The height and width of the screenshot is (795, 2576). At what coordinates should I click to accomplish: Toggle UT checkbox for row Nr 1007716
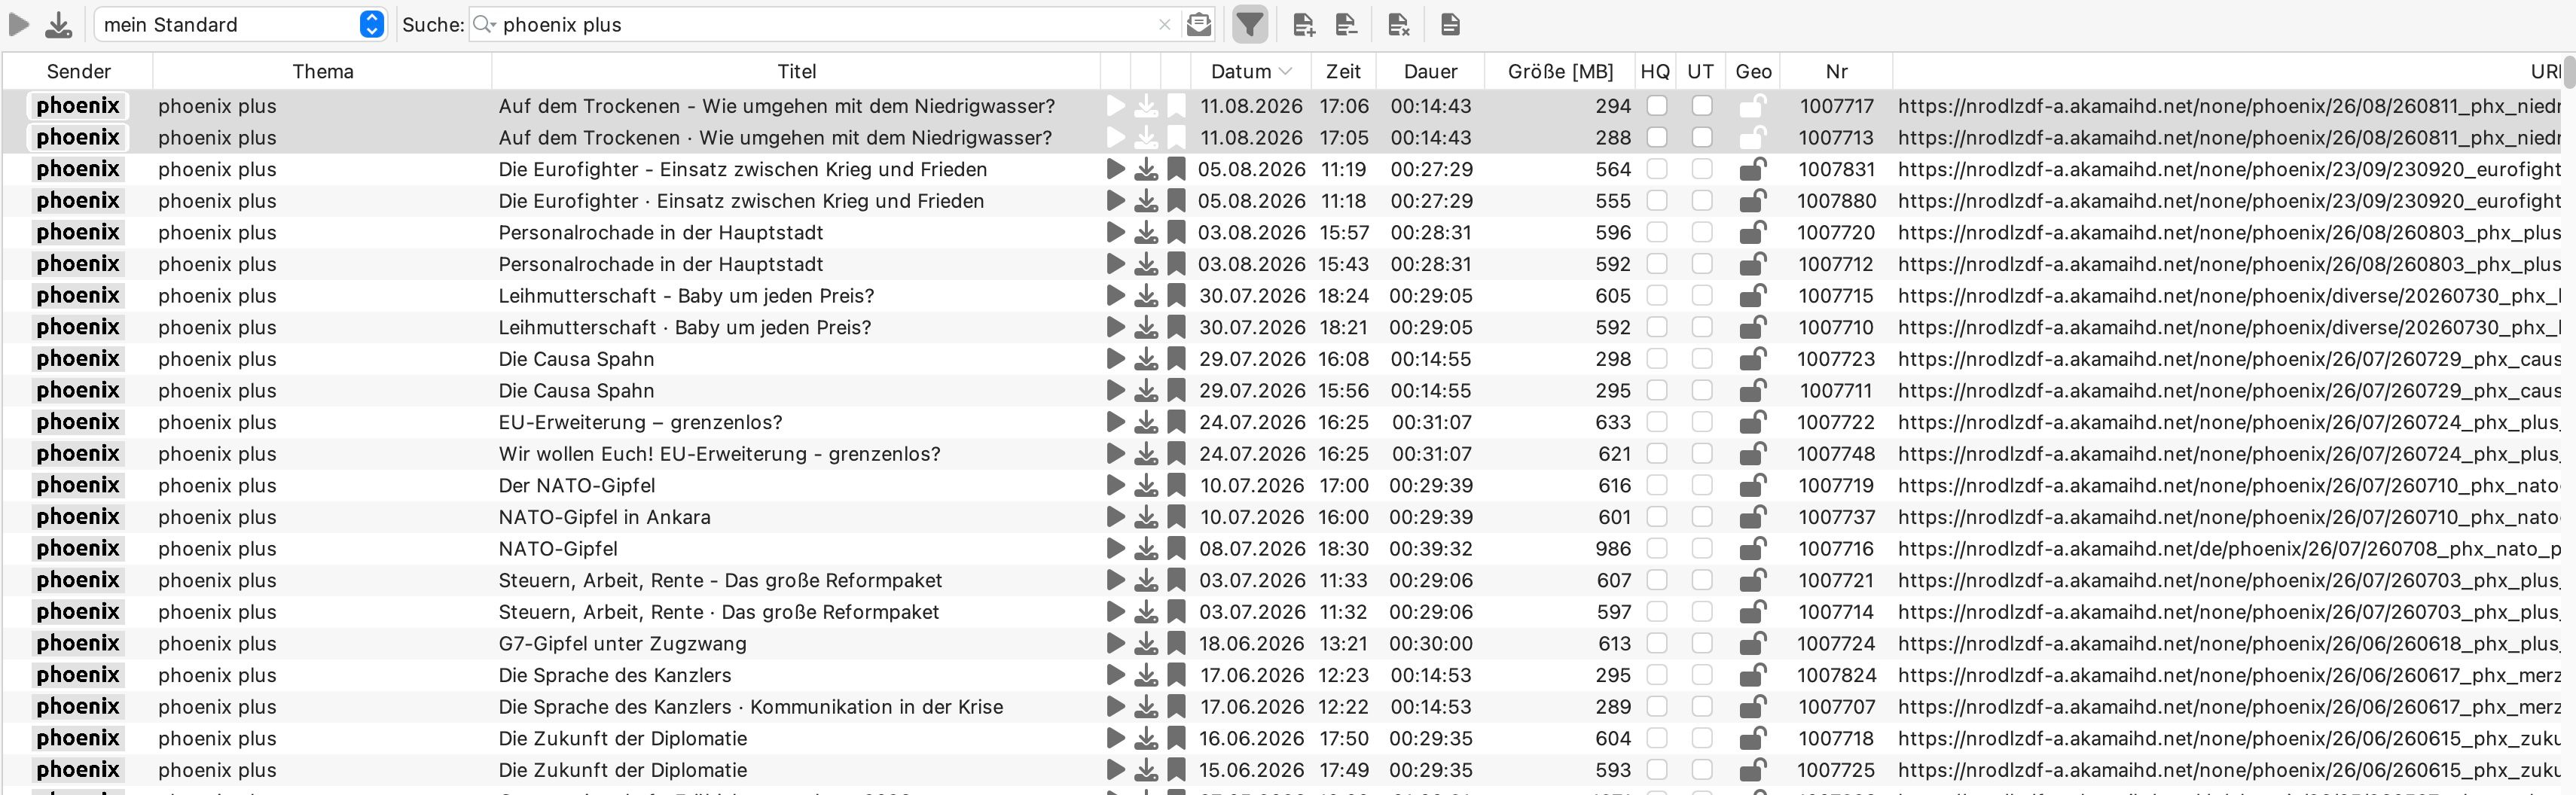(x=1702, y=549)
